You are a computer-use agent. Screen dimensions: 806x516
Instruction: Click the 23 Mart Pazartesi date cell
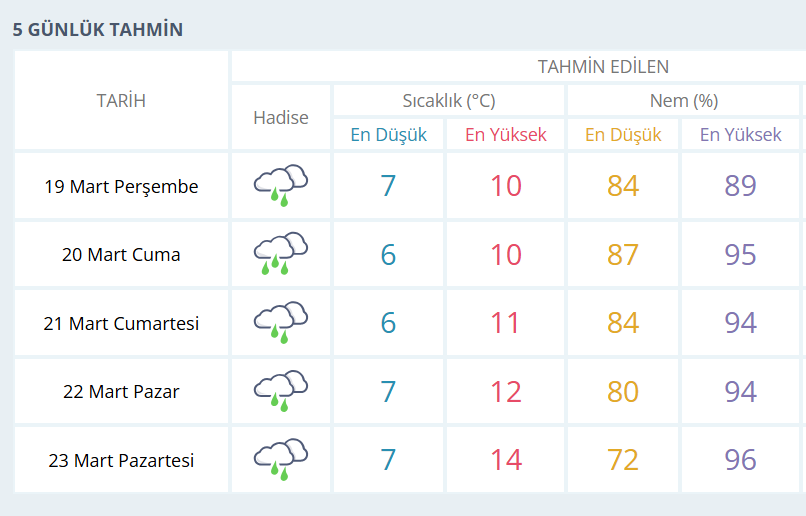[121, 460]
